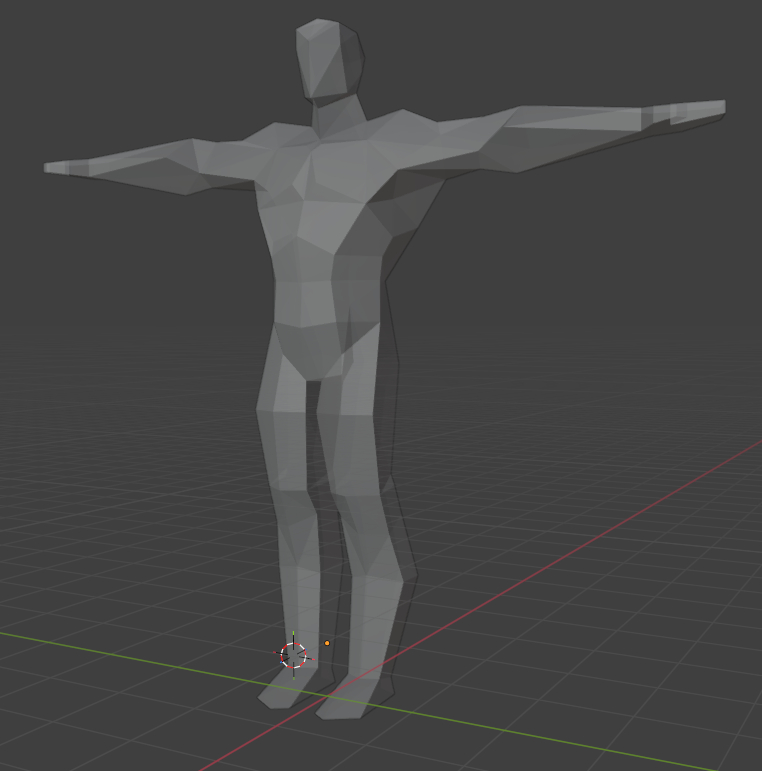The height and width of the screenshot is (771, 762).
Task: Select the orange object origin dot
Action: (x=327, y=643)
